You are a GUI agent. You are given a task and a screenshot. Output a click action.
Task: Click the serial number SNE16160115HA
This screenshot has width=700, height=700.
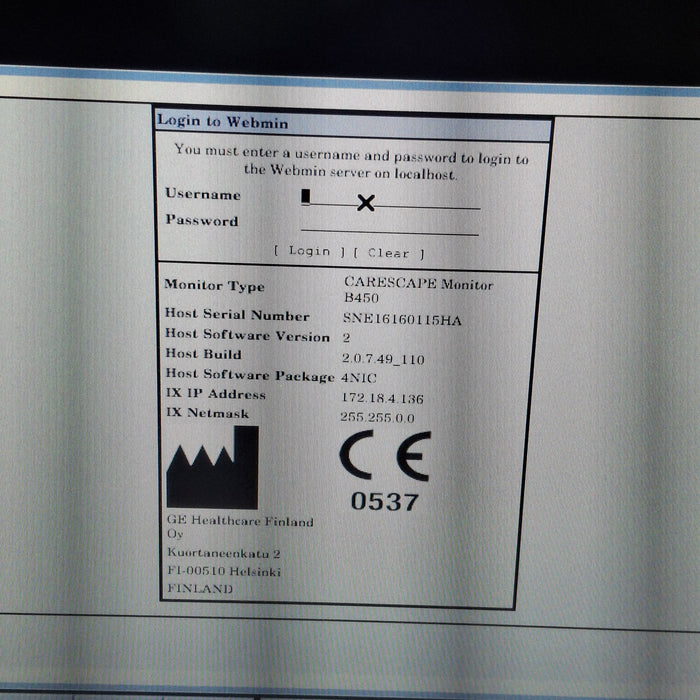point(402,319)
